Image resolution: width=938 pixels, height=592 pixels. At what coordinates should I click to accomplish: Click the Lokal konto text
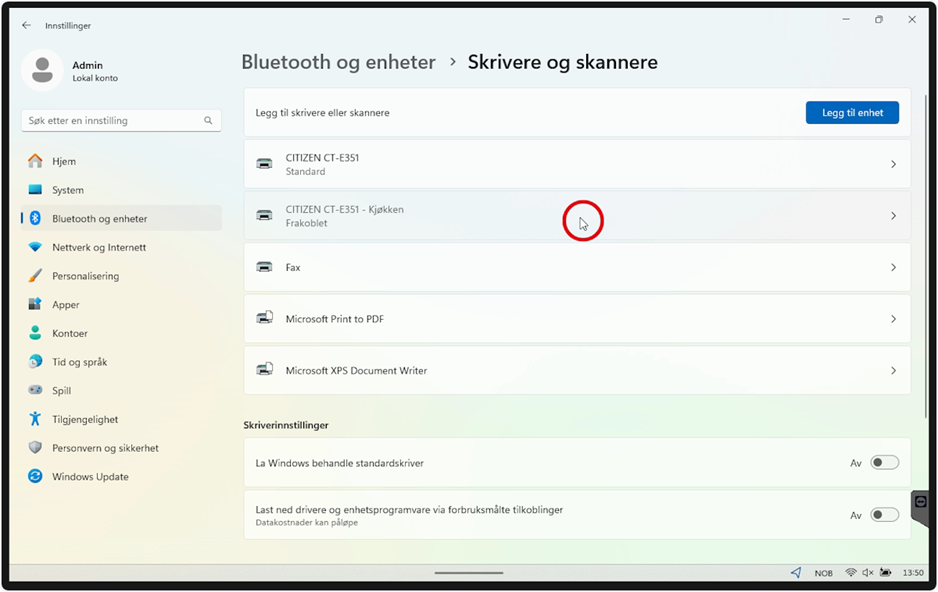(95, 78)
